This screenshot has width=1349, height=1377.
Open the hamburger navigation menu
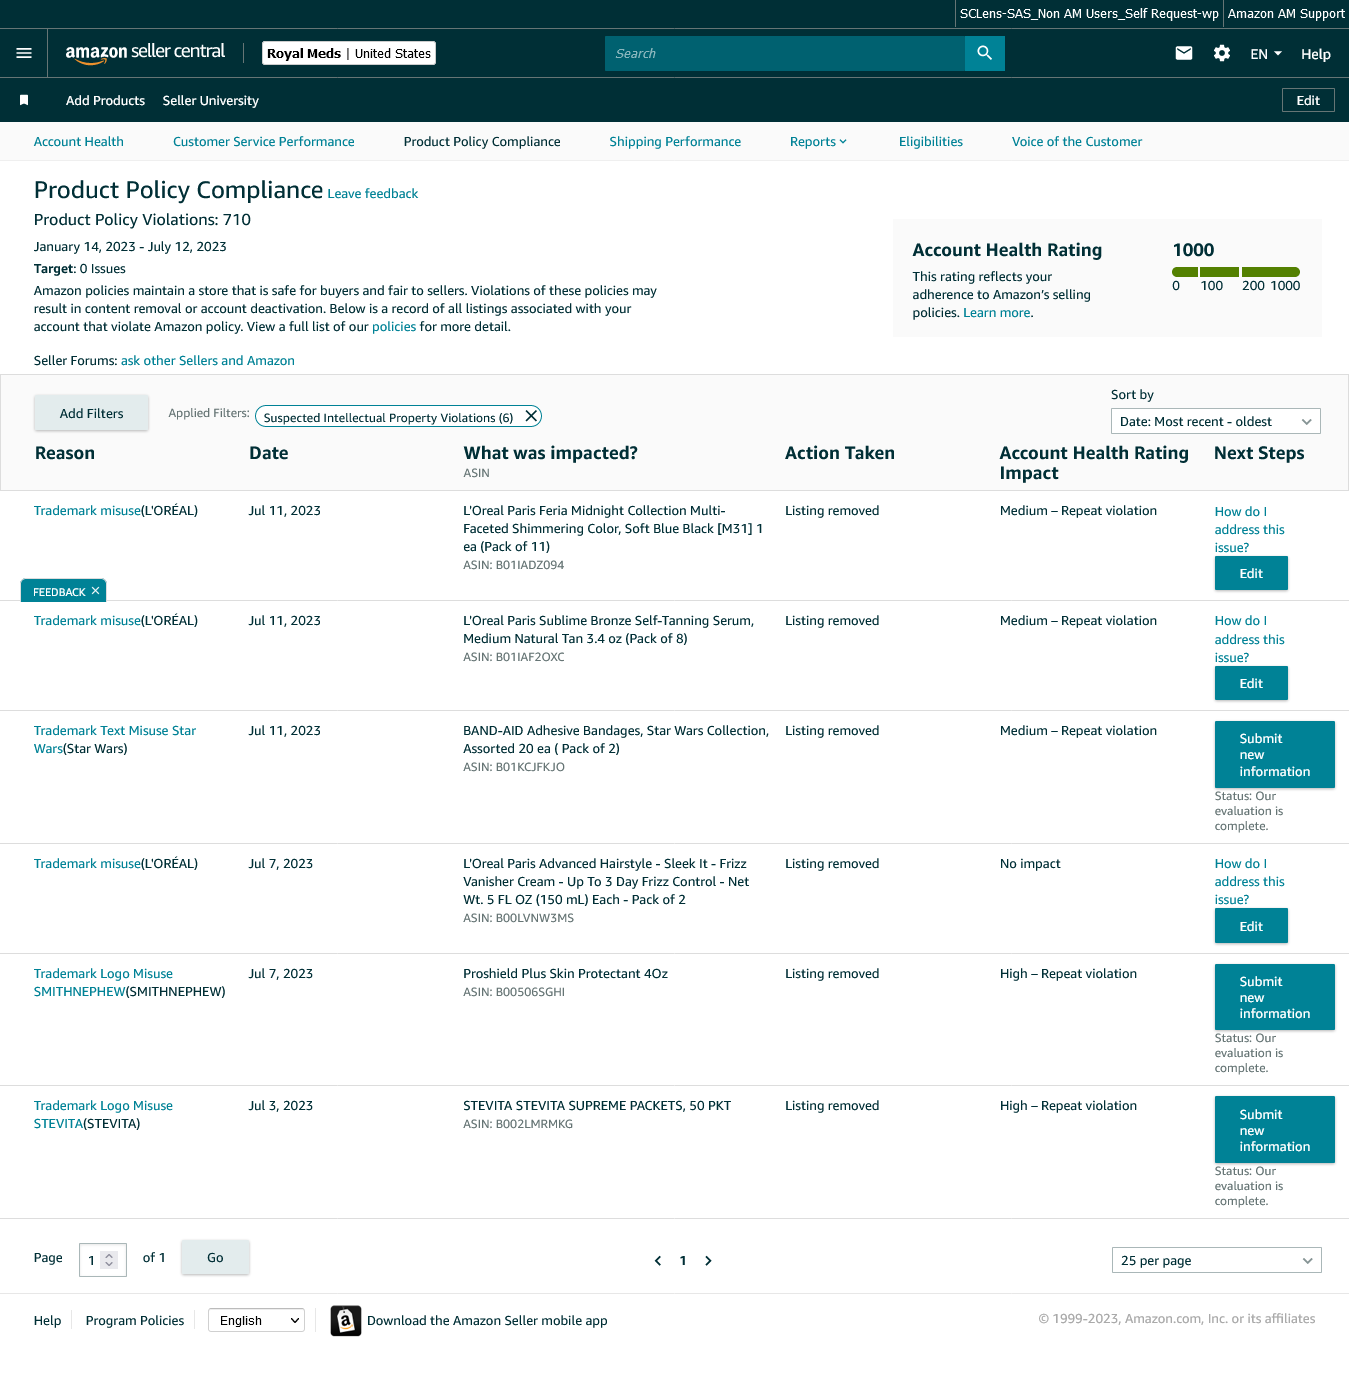(24, 53)
